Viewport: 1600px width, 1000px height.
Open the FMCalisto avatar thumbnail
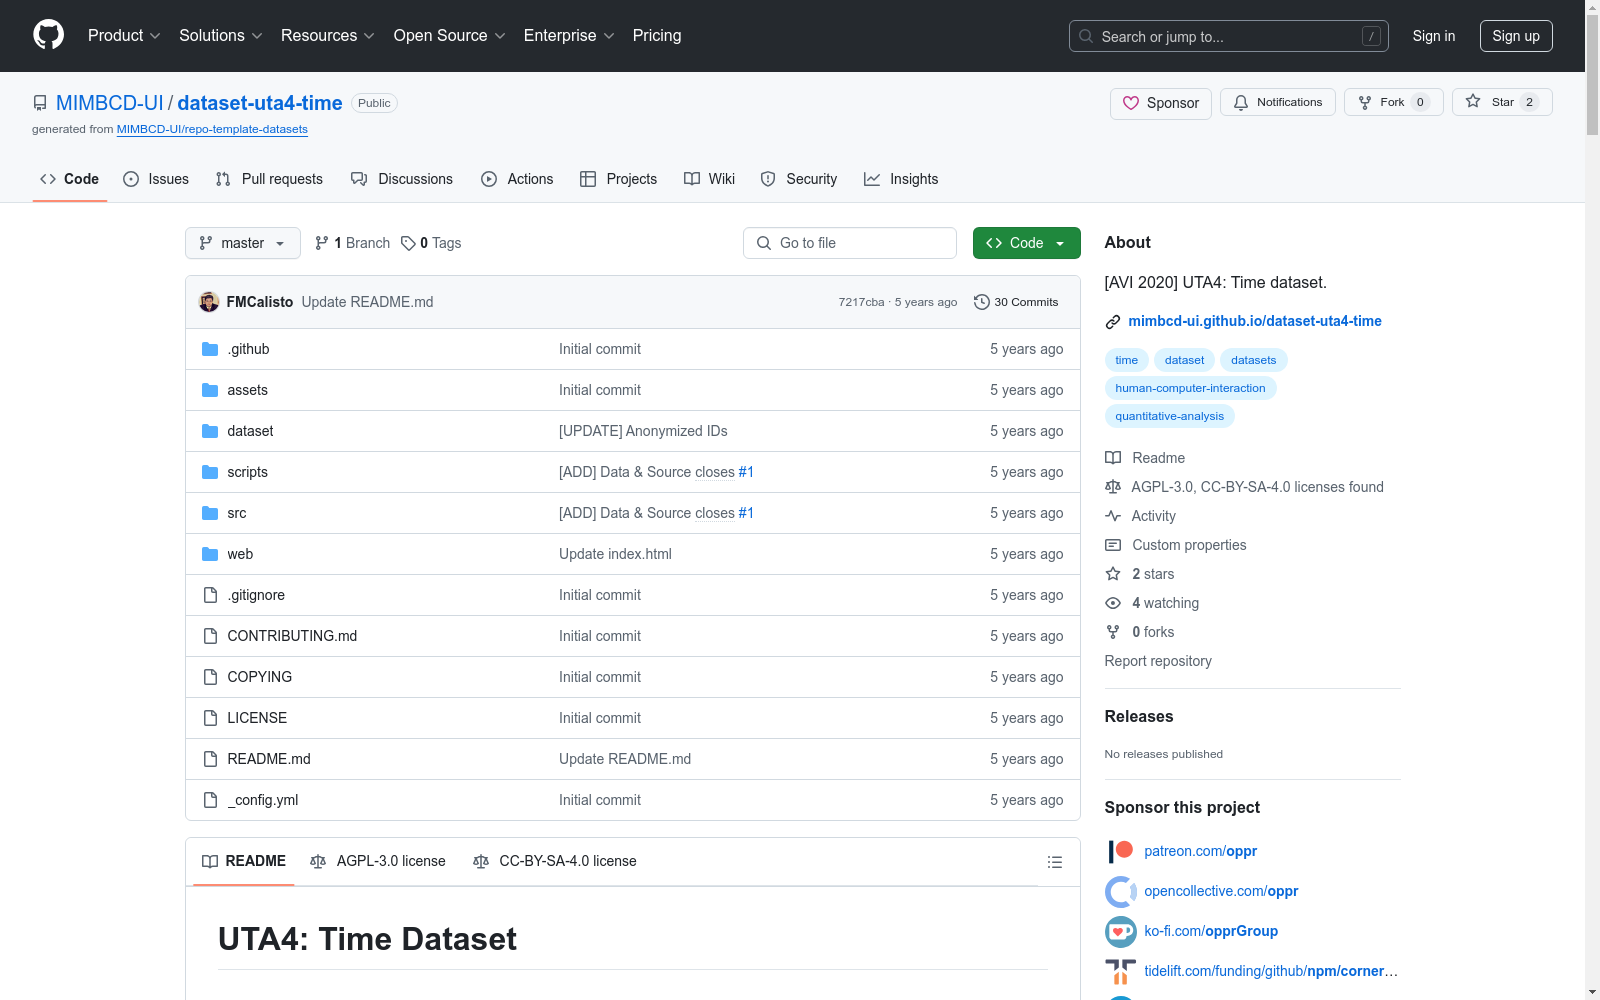(x=209, y=302)
